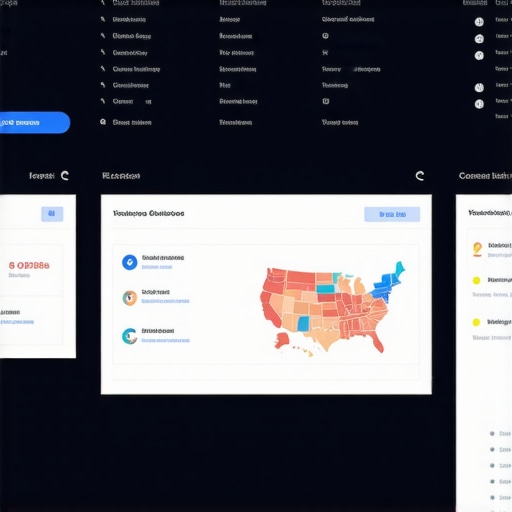Click the magnifier icon on the last top list row
This screenshot has height=512, width=512.
[x=103, y=122]
